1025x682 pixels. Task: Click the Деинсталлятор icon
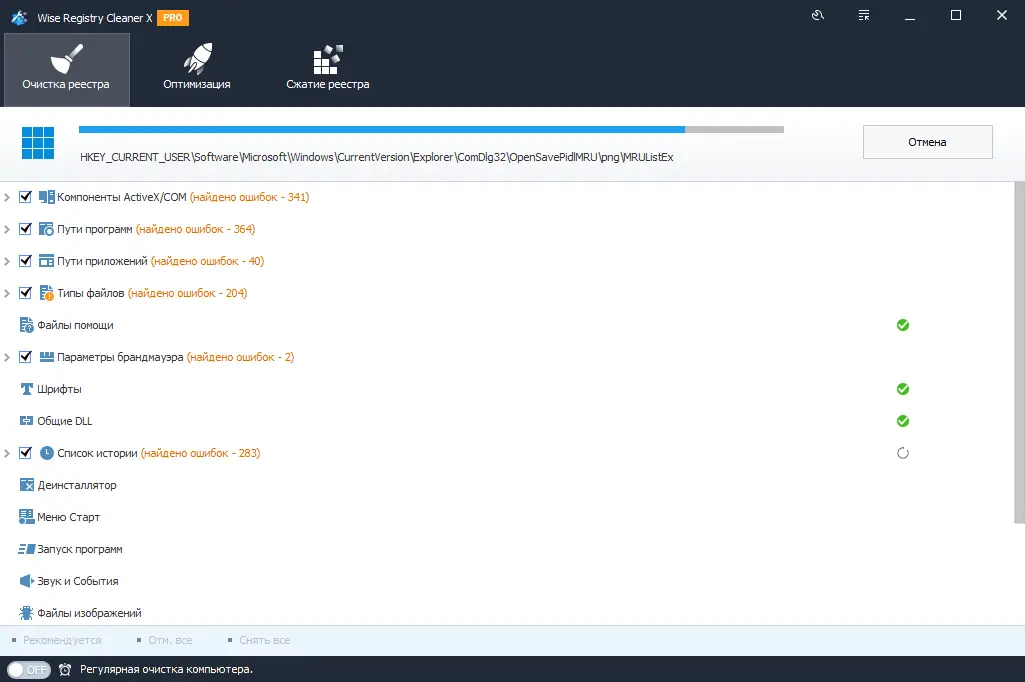pos(27,485)
